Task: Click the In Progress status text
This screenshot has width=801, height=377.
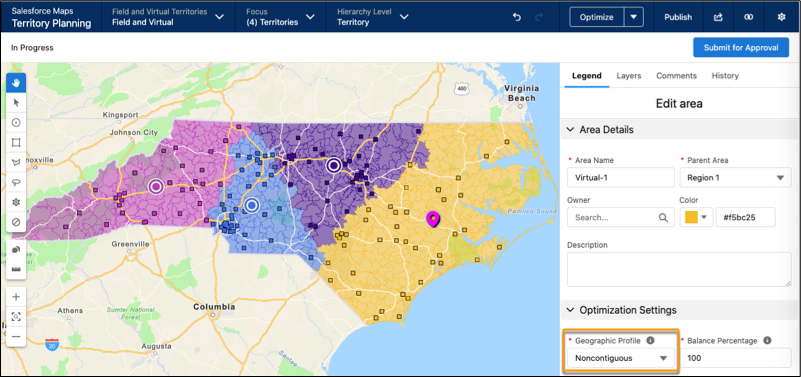Action: [x=32, y=48]
